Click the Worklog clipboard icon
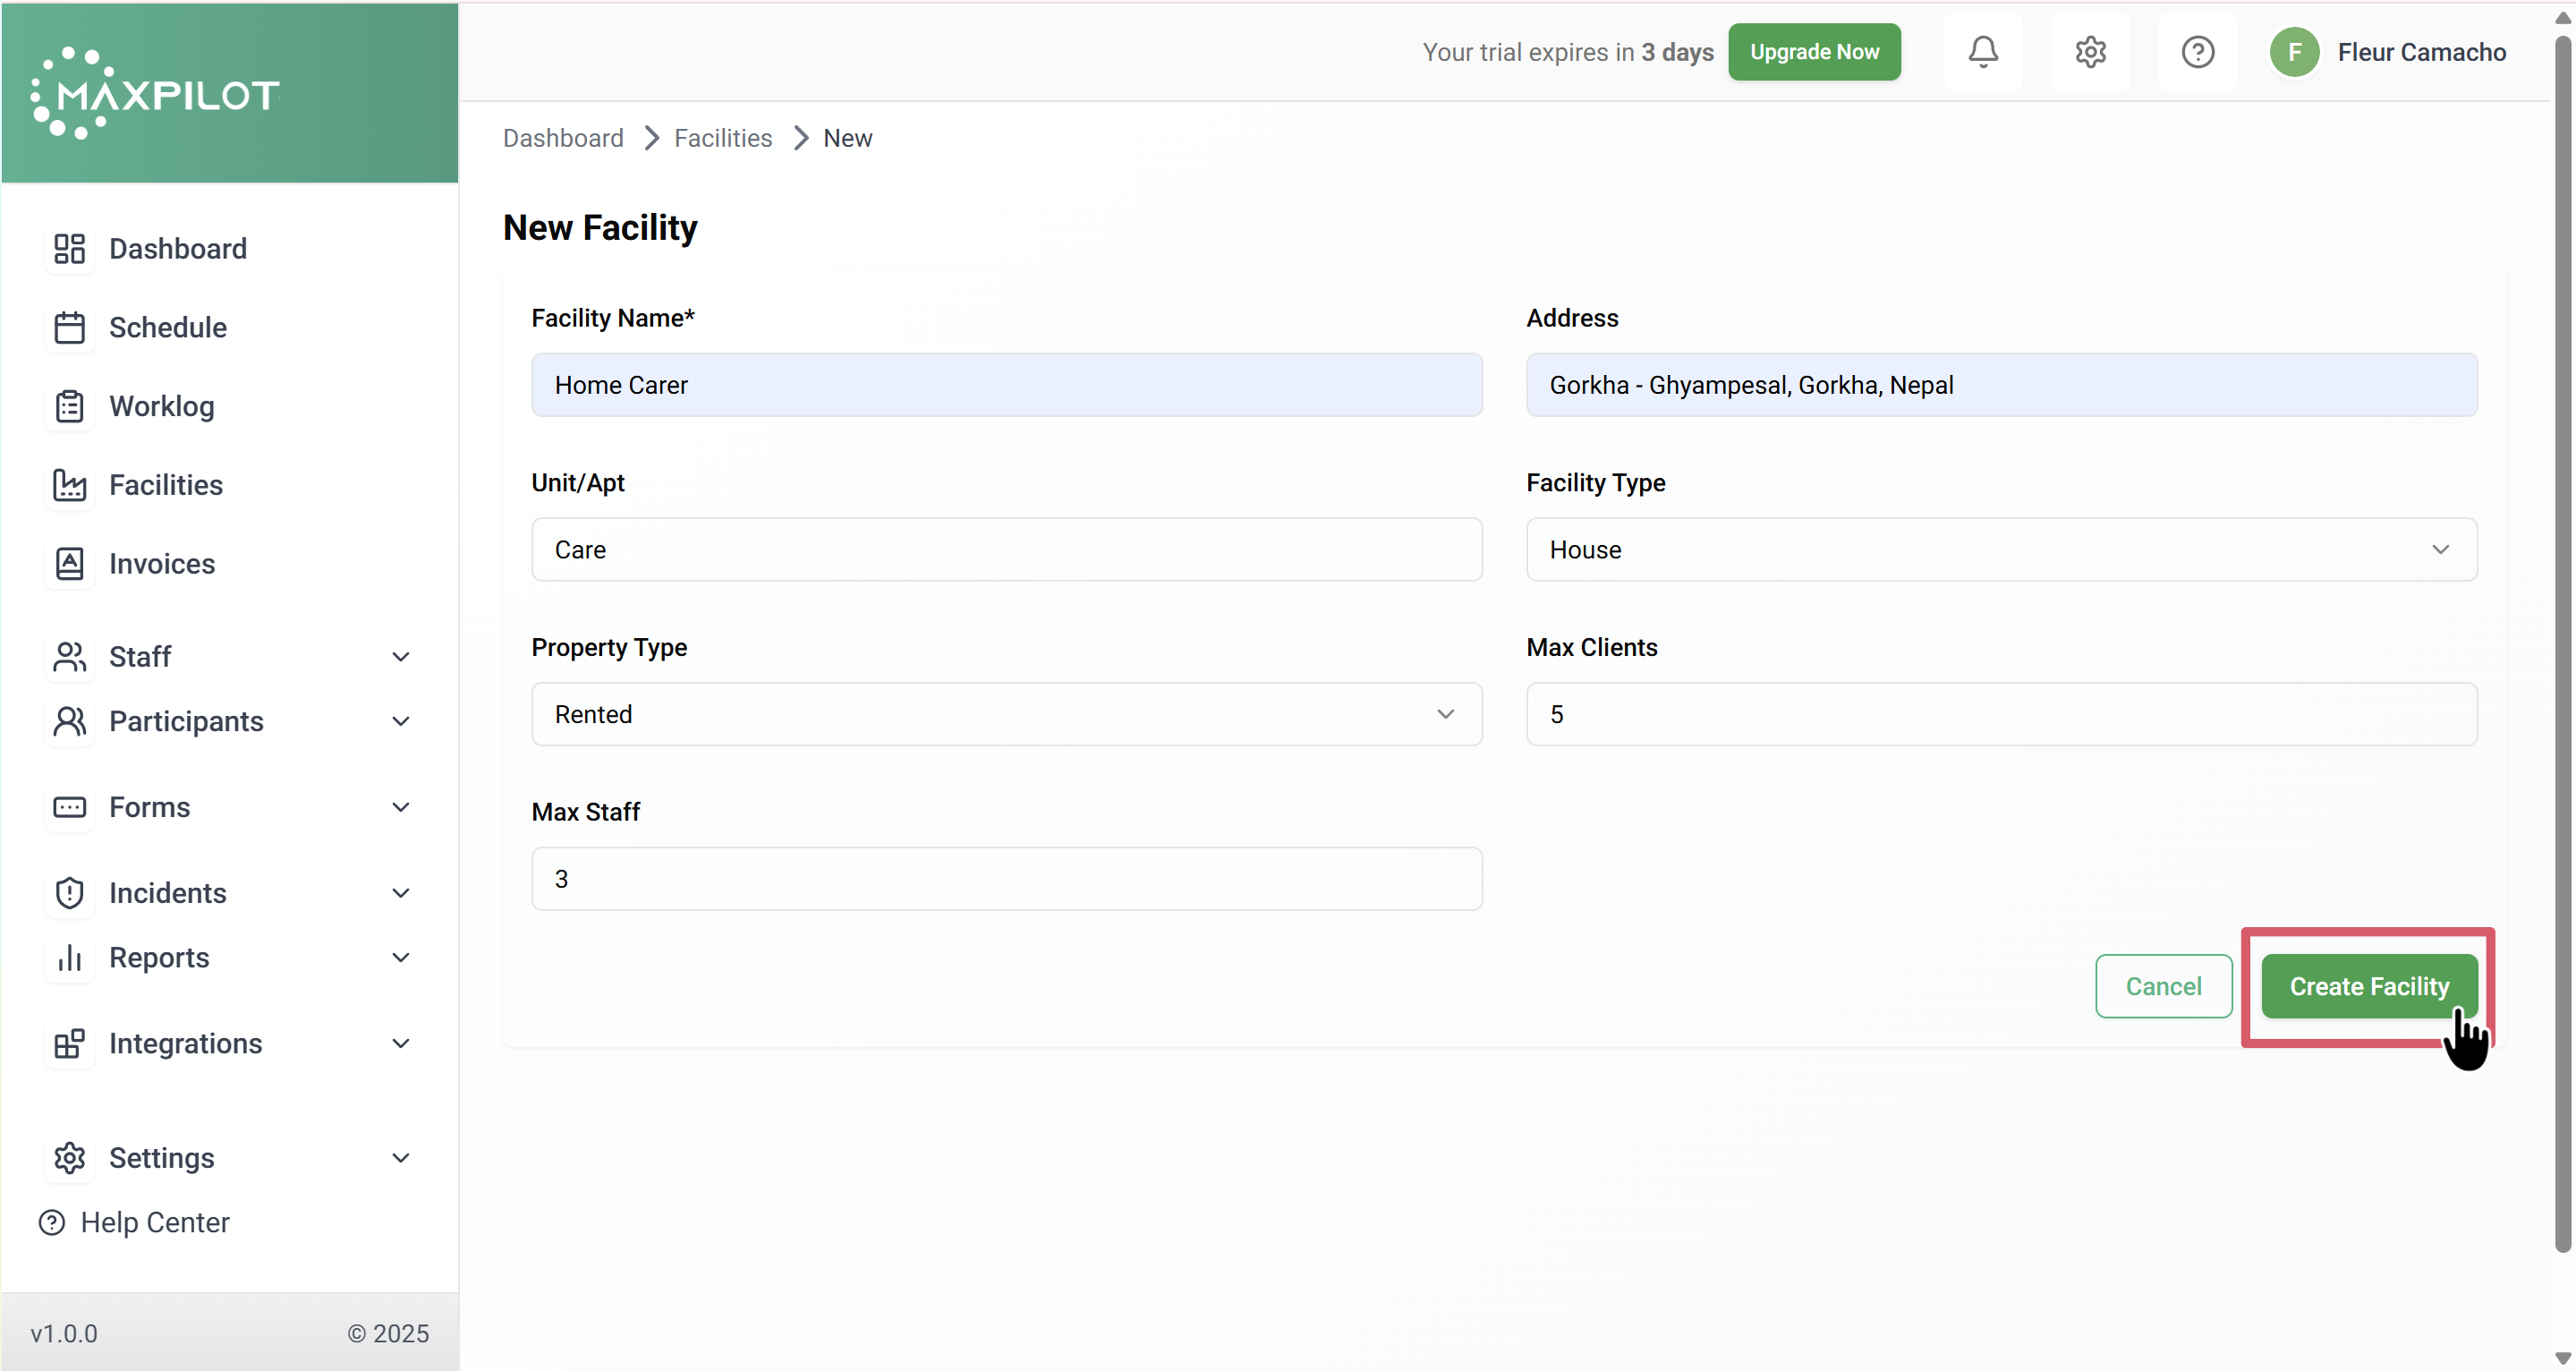Viewport: 2576px width, 1371px height. [69, 406]
